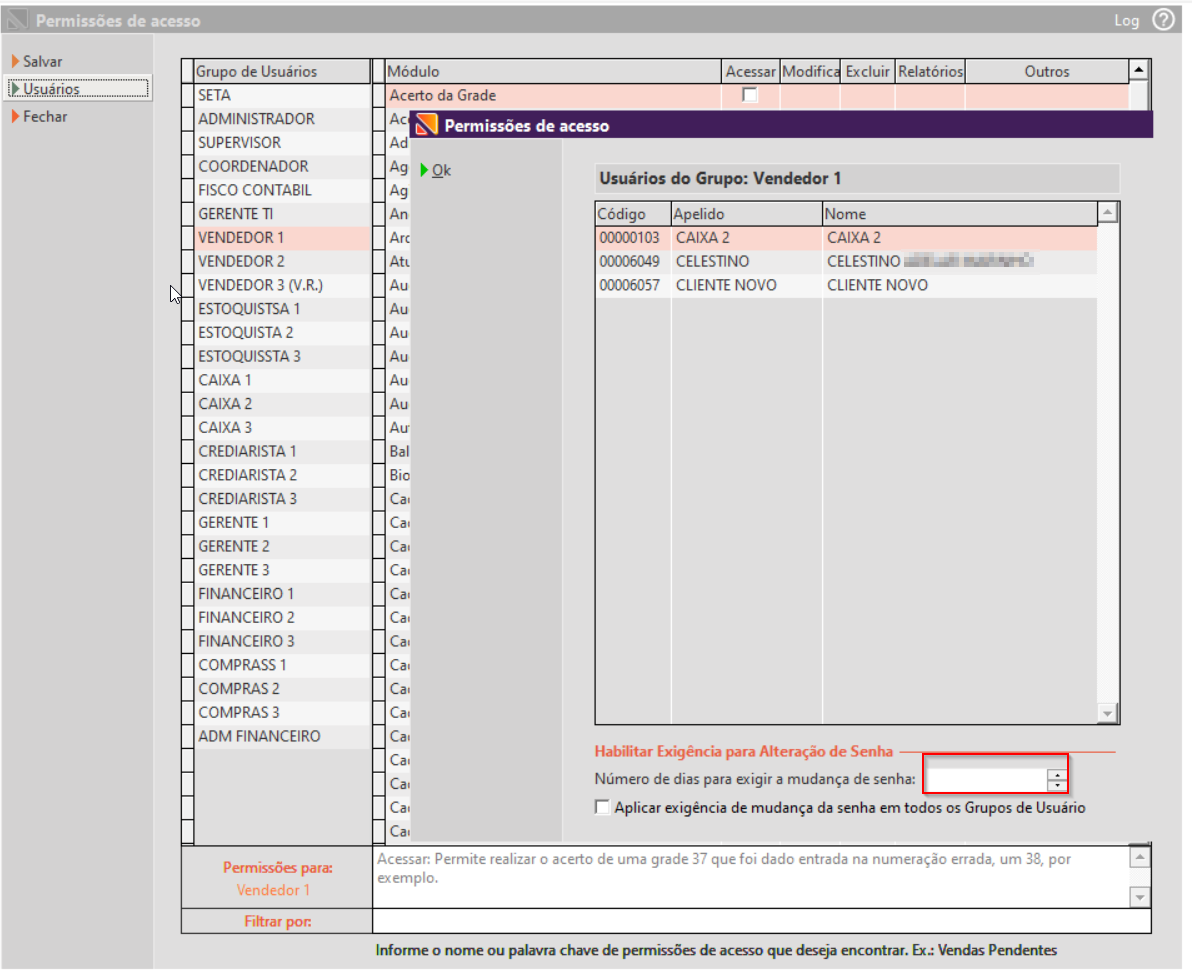Click the Apelido column header in users table
Screen dimensions: 1192x974
[x=746, y=214]
